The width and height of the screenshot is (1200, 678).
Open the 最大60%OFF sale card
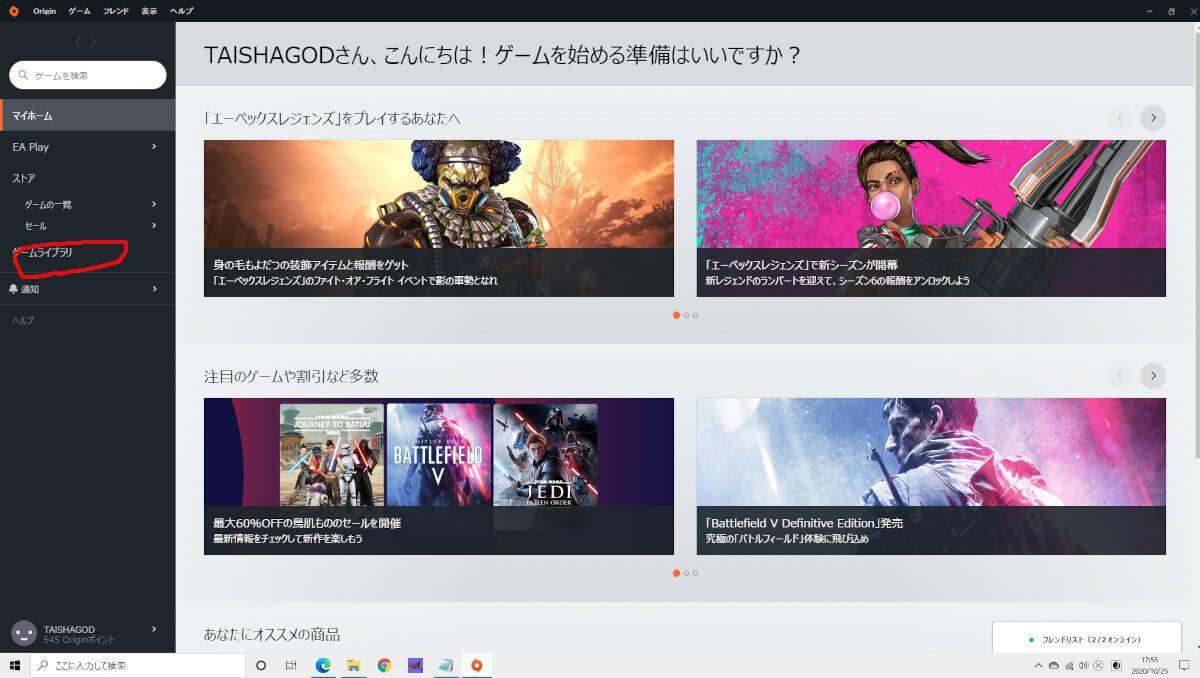tap(439, 476)
